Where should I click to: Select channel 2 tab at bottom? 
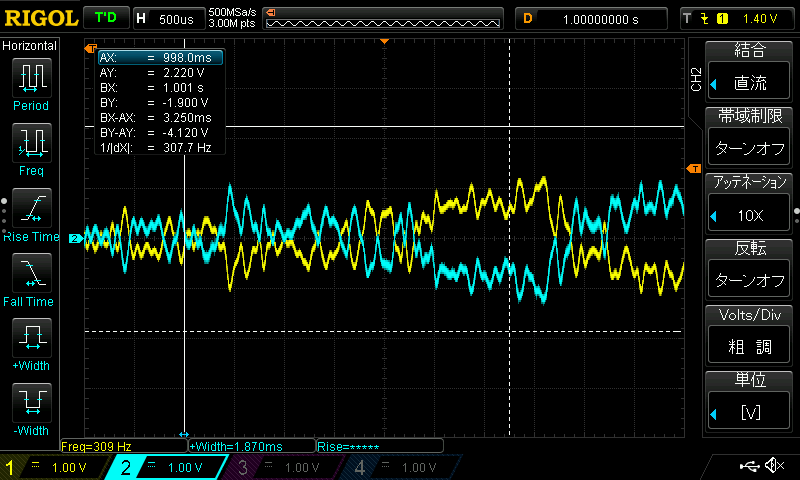click(x=168, y=467)
